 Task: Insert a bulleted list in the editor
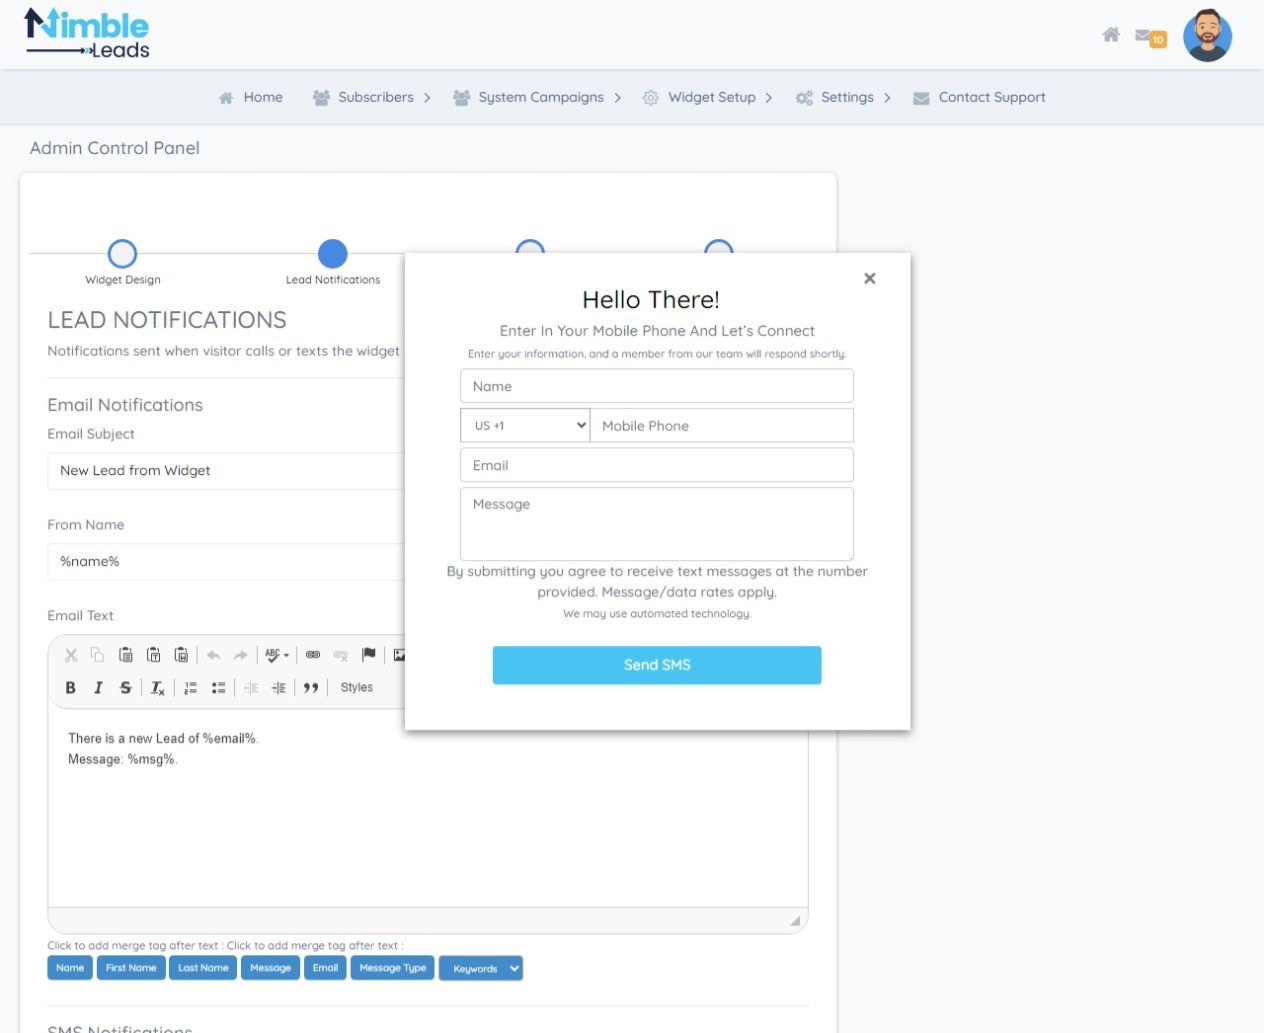pos(218,688)
